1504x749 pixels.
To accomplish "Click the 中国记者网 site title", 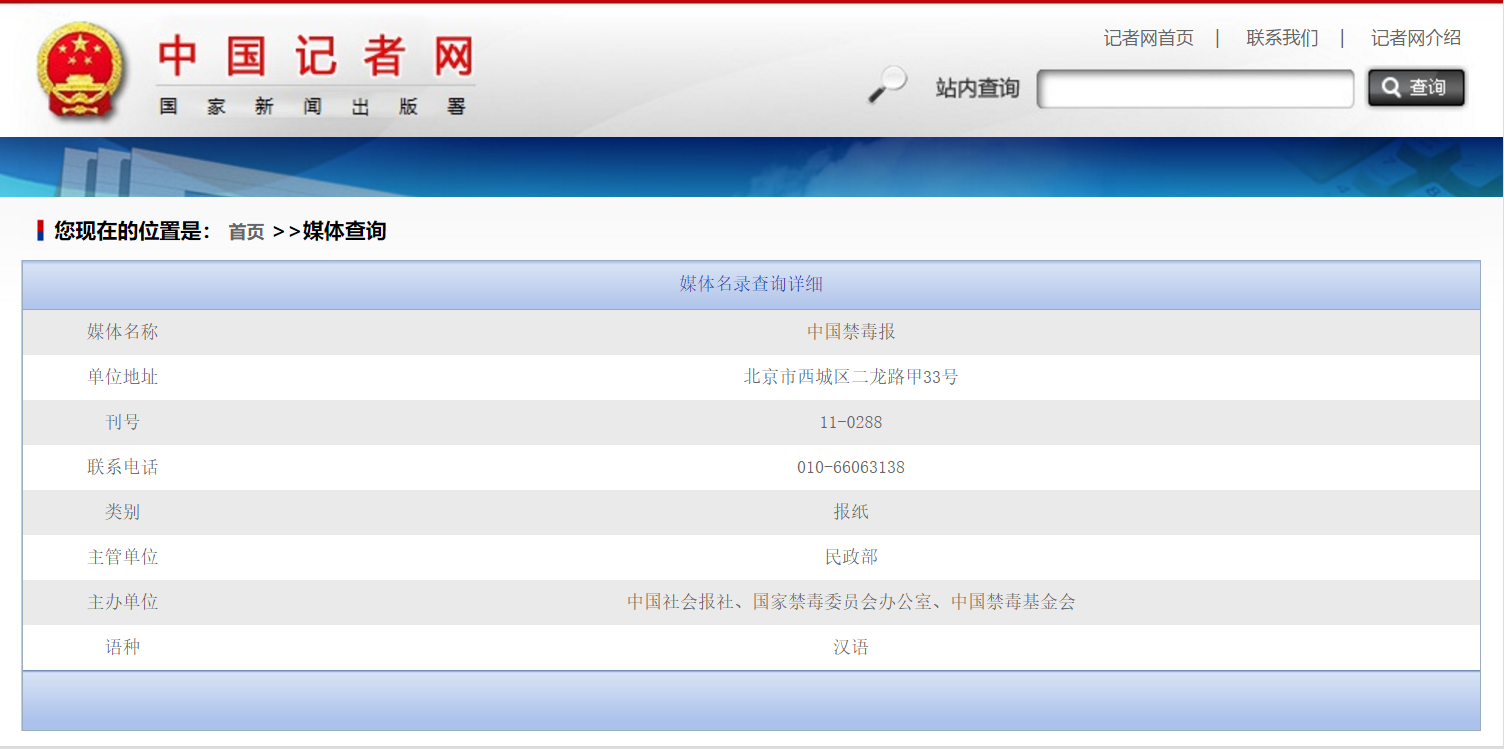I will pyautogui.click(x=315, y=56).
